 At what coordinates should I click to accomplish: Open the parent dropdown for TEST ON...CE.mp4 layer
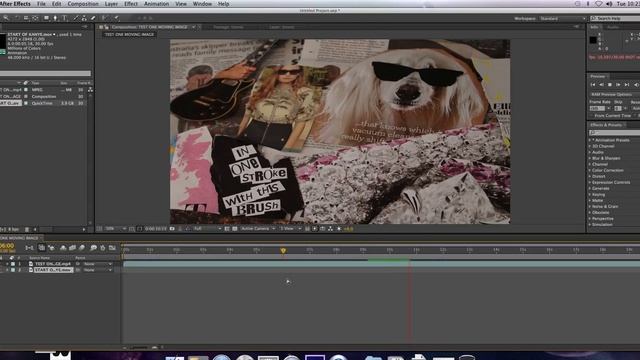point(97,264)
